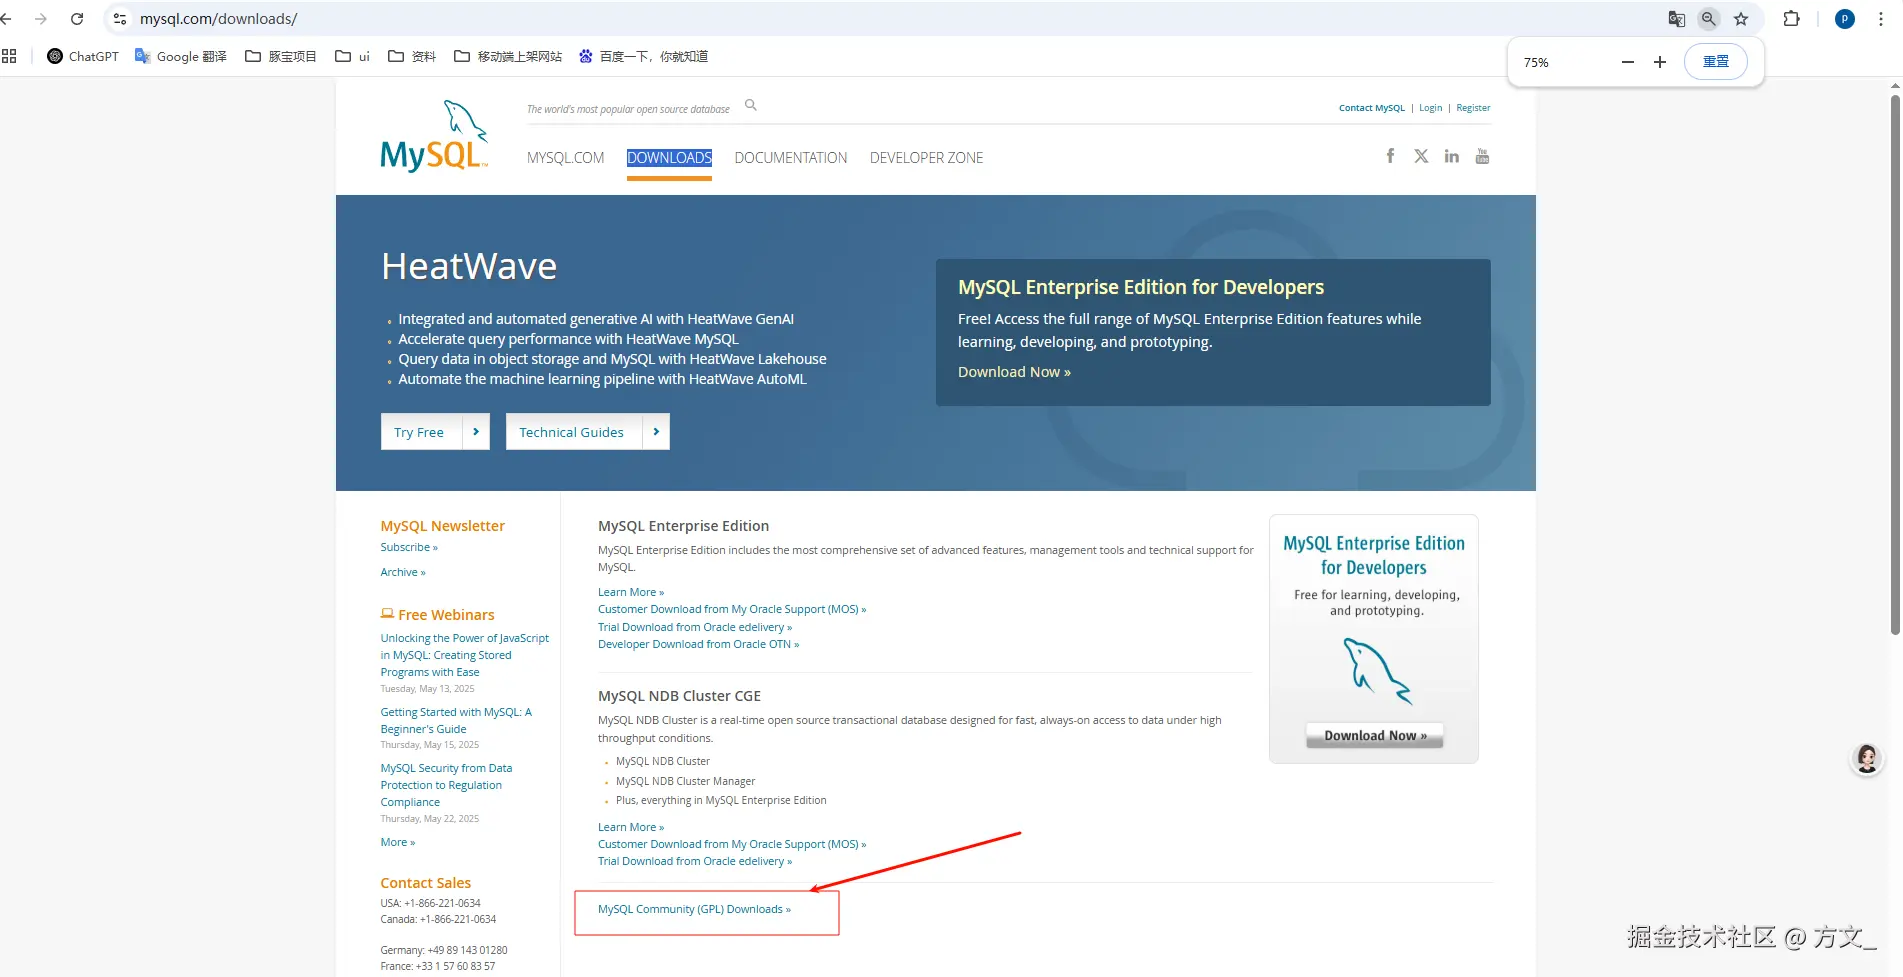Open the browser extensions puzzle icon
Viewport: 1903px width, 977px height.
(x=1792, y=19)
